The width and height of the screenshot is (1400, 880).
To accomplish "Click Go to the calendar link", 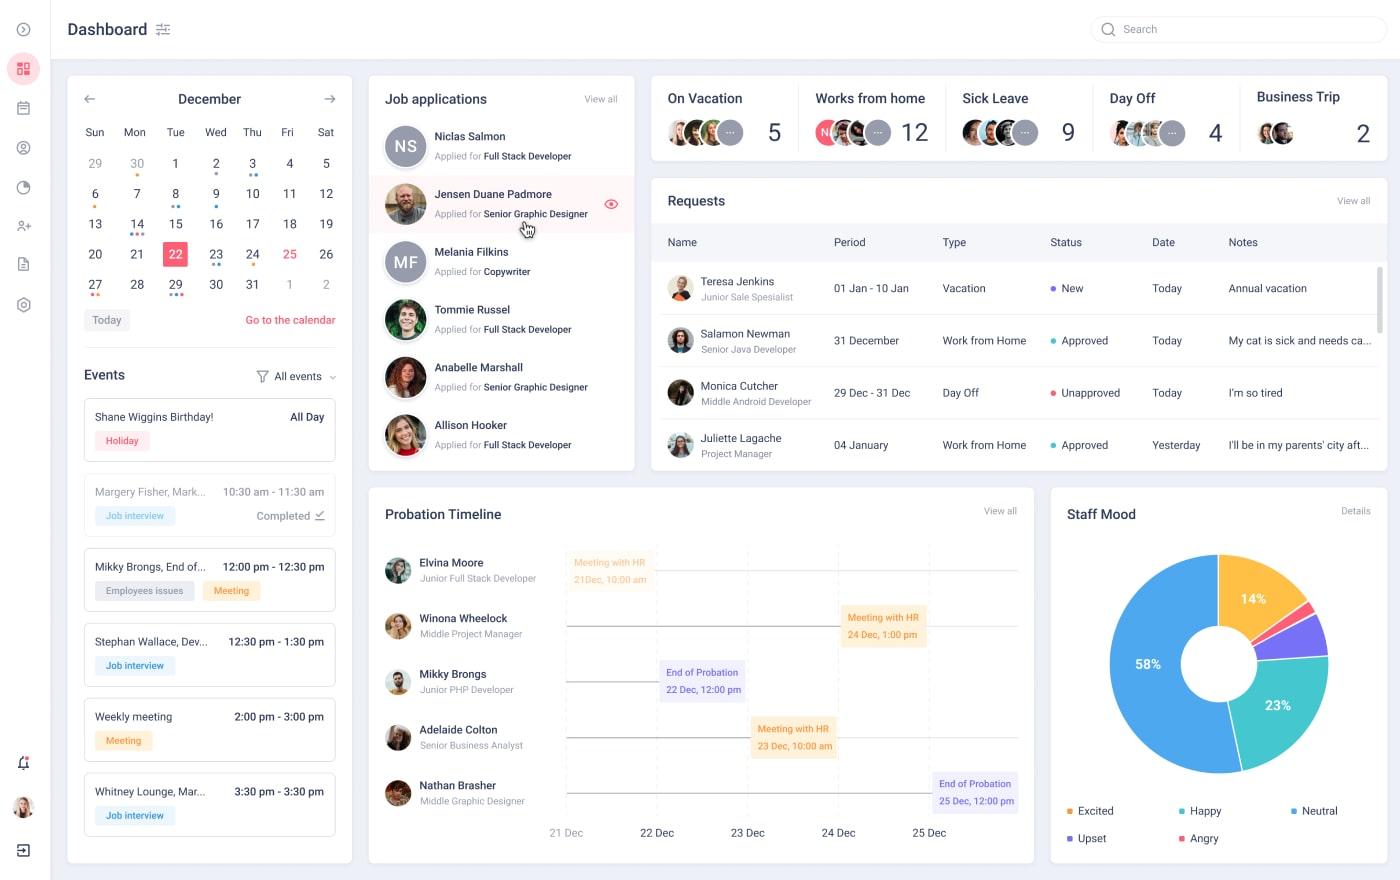I will tap(290, 320).
